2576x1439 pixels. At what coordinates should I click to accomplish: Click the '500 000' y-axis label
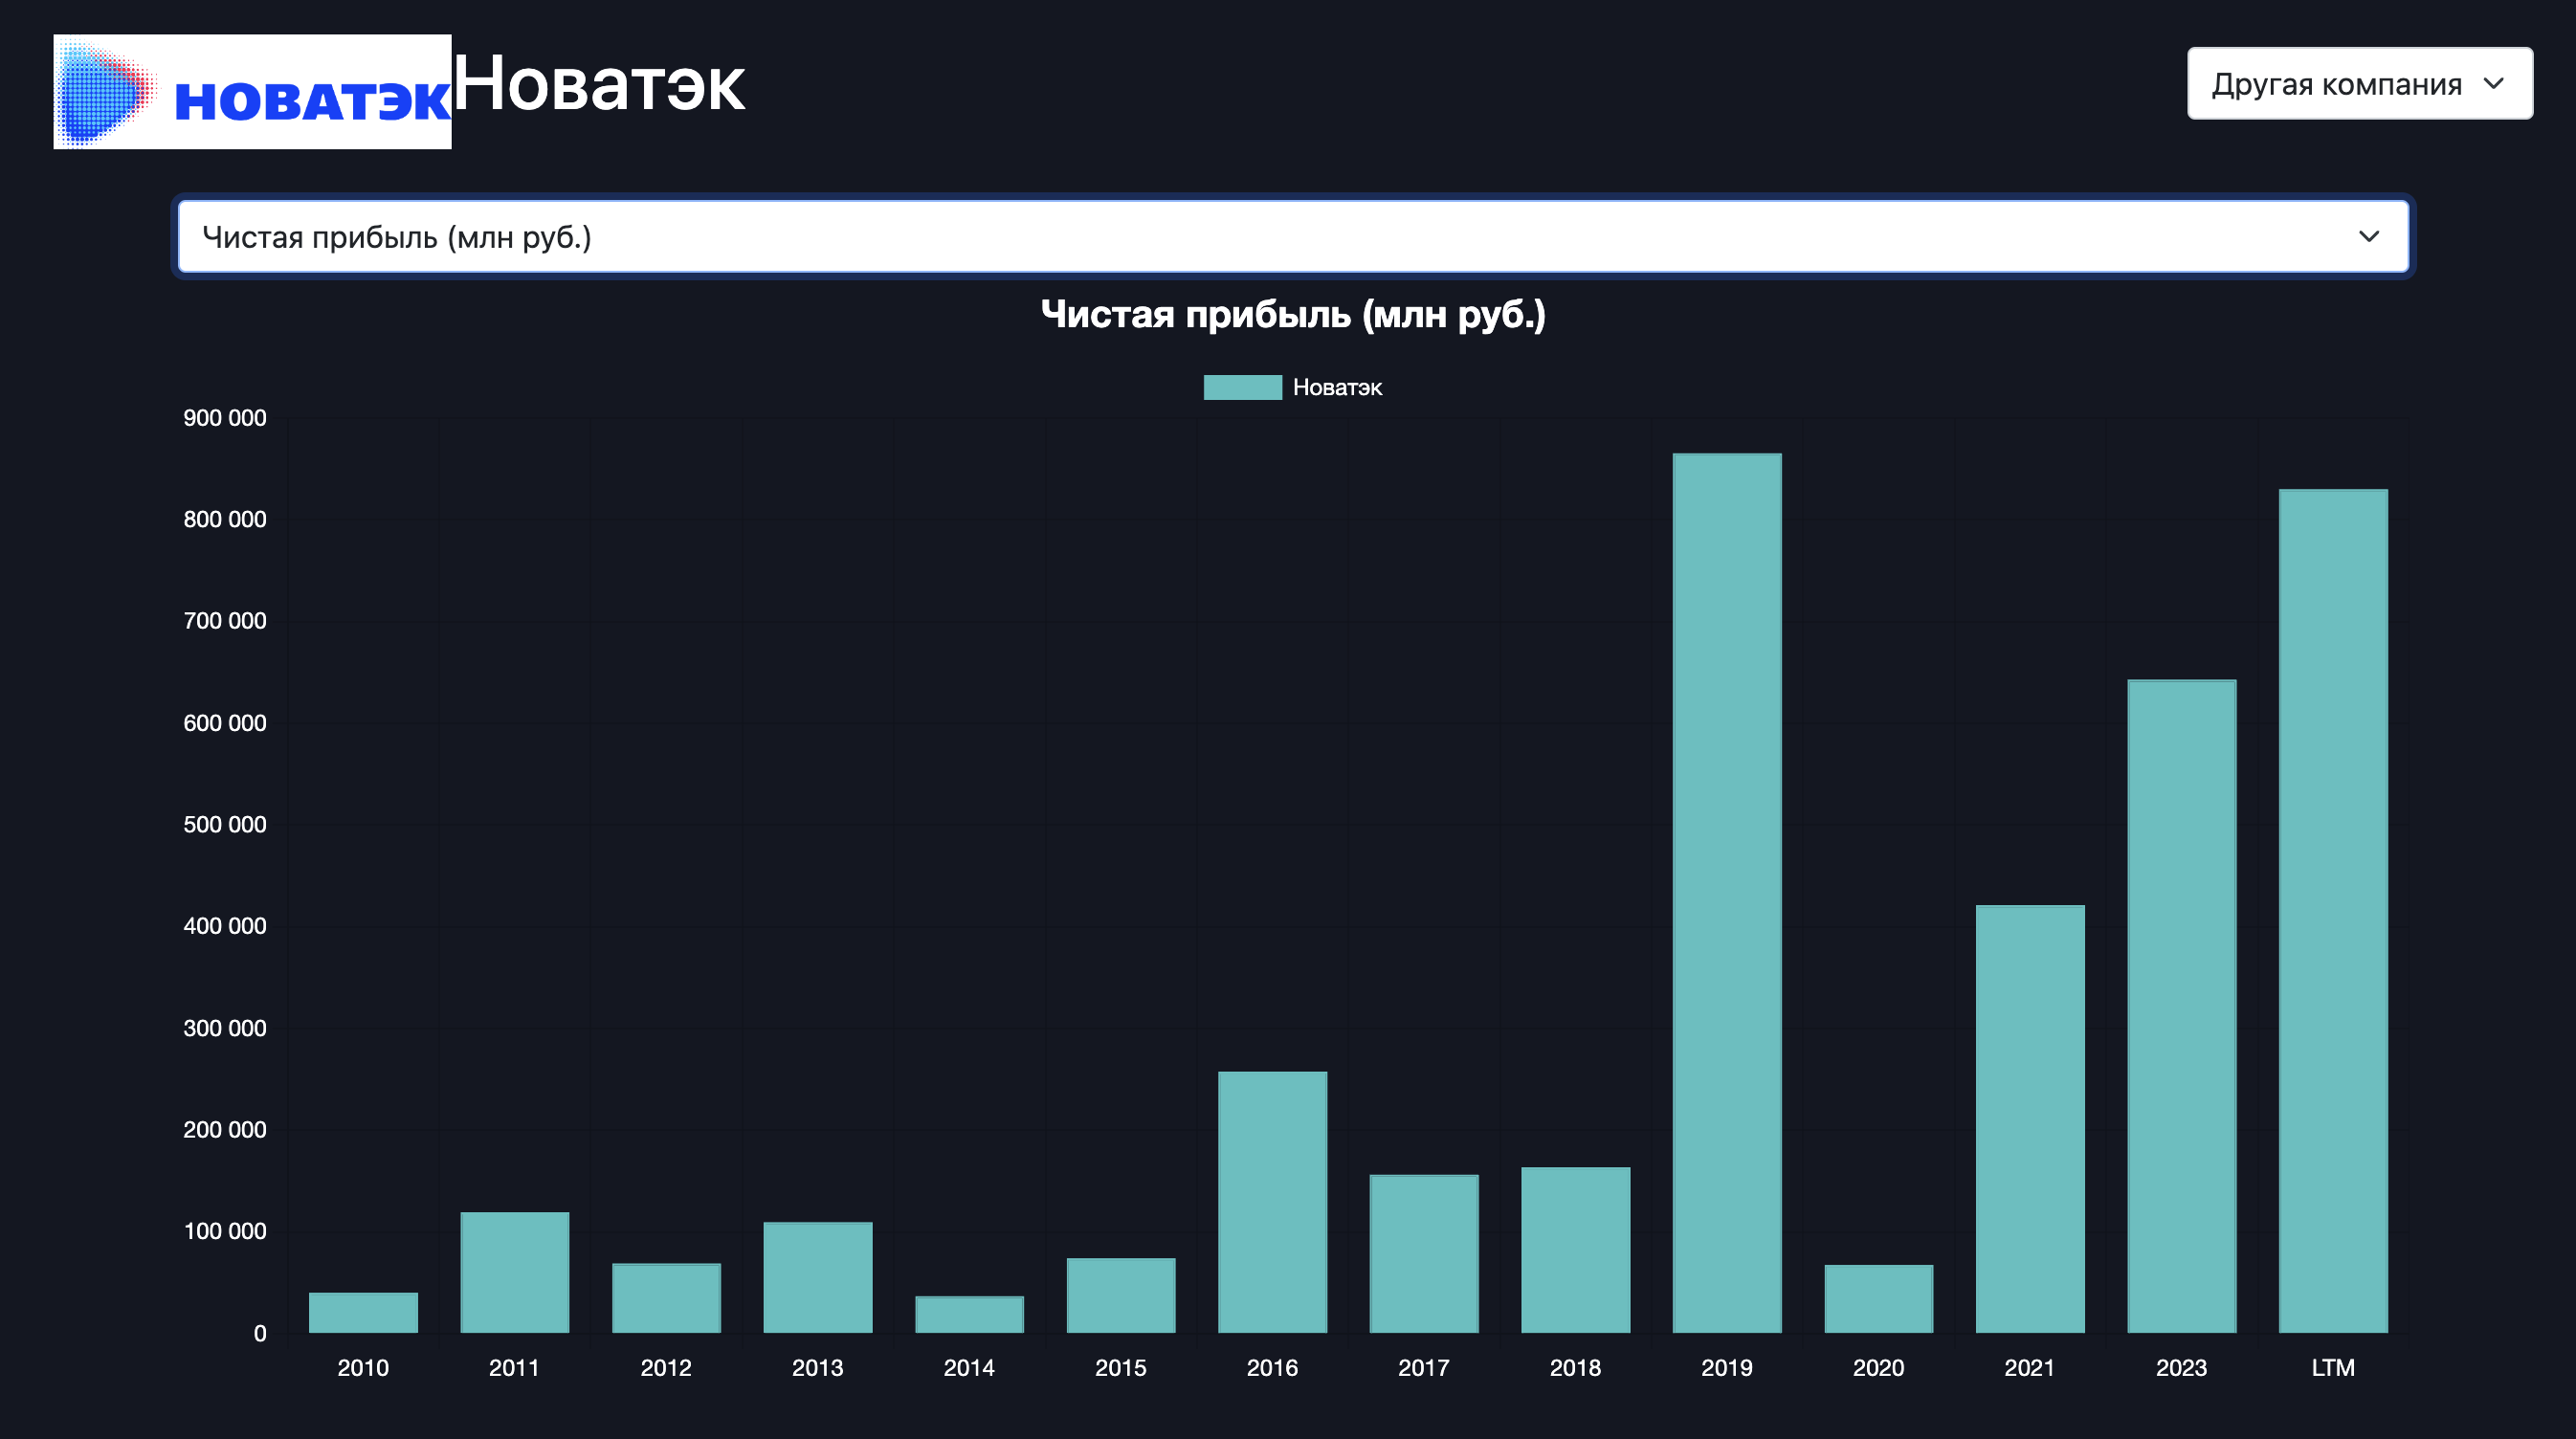225,825
